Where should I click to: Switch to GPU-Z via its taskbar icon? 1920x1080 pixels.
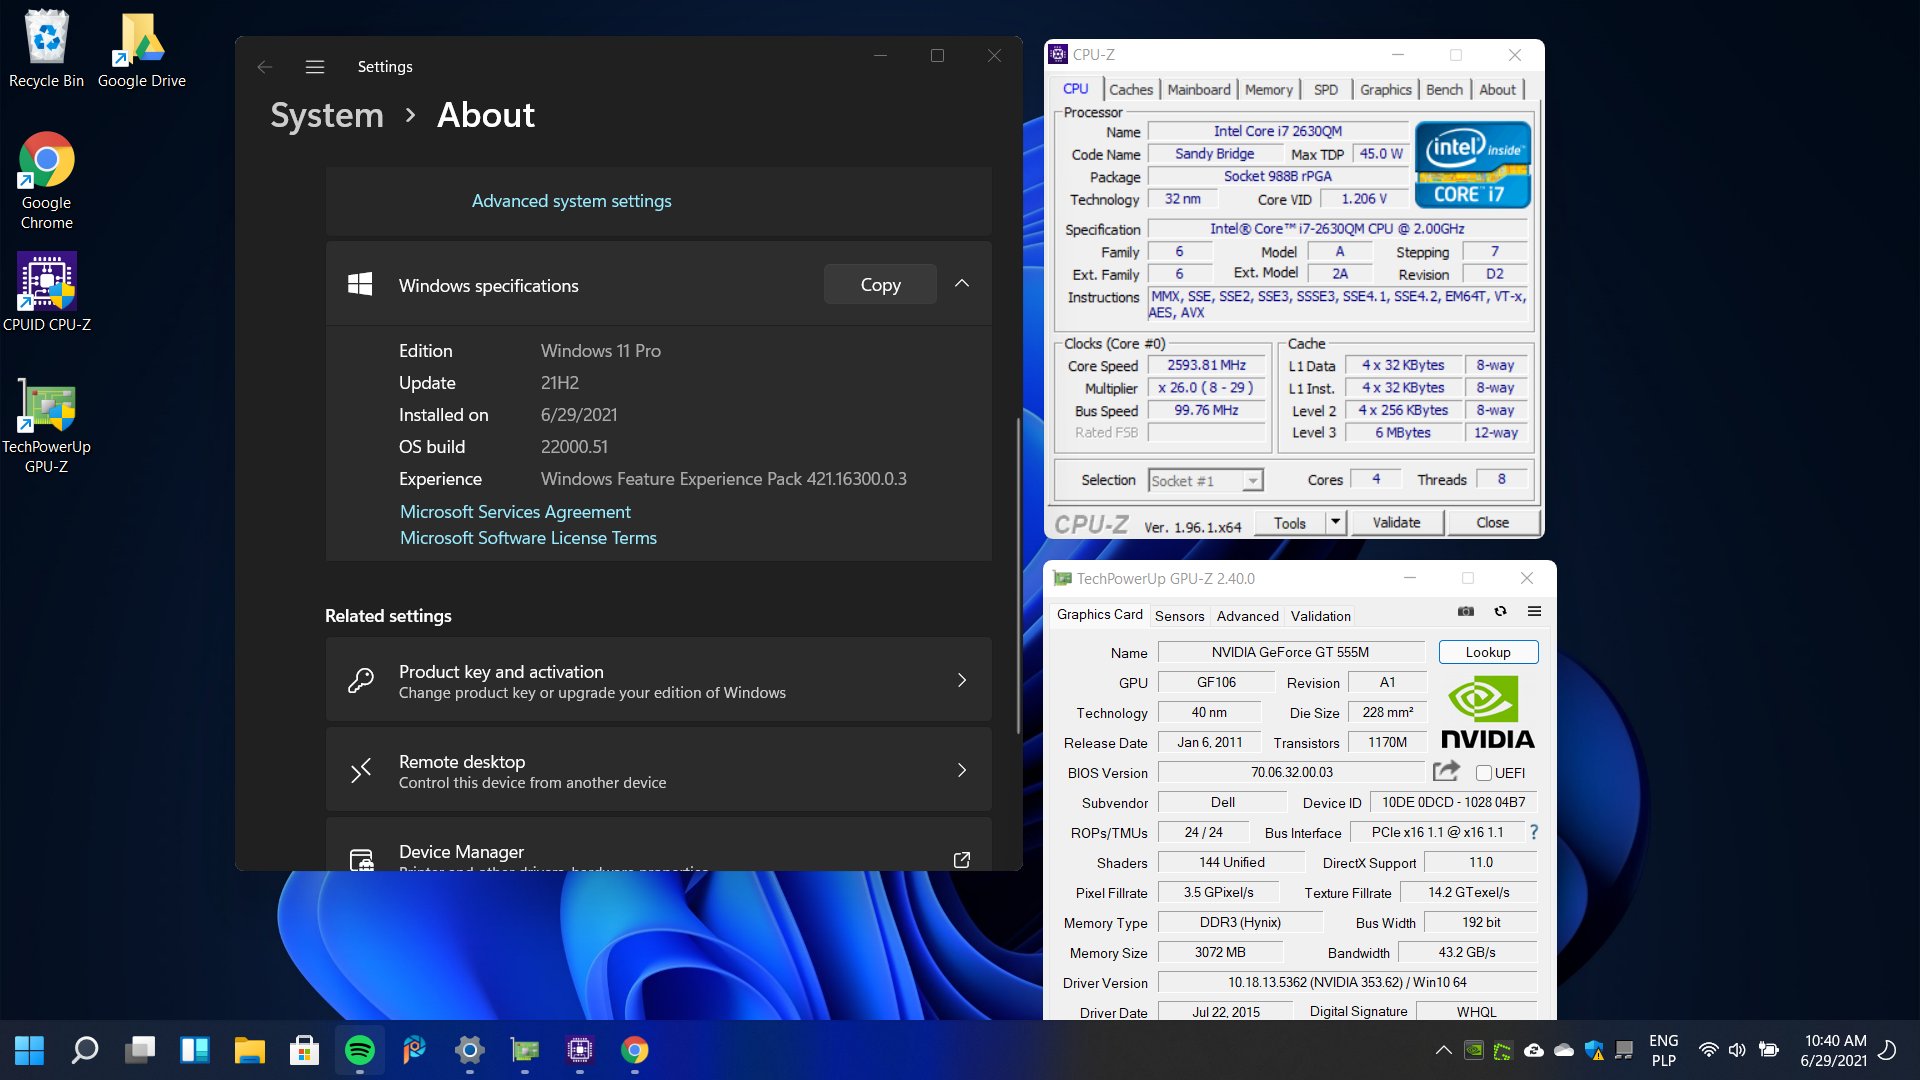click(x=524, y=1050)
